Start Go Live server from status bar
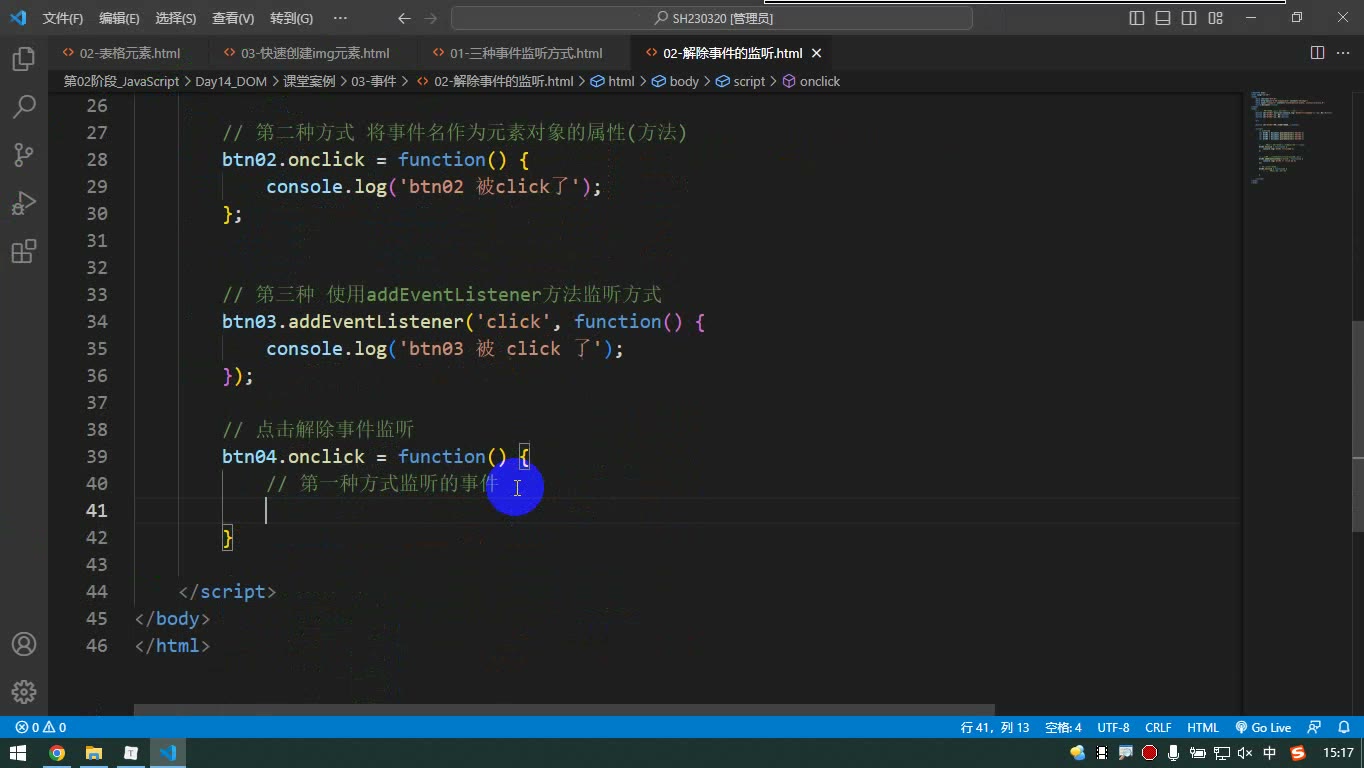The image size is (1364, 768). click(x=1263, y=728)
